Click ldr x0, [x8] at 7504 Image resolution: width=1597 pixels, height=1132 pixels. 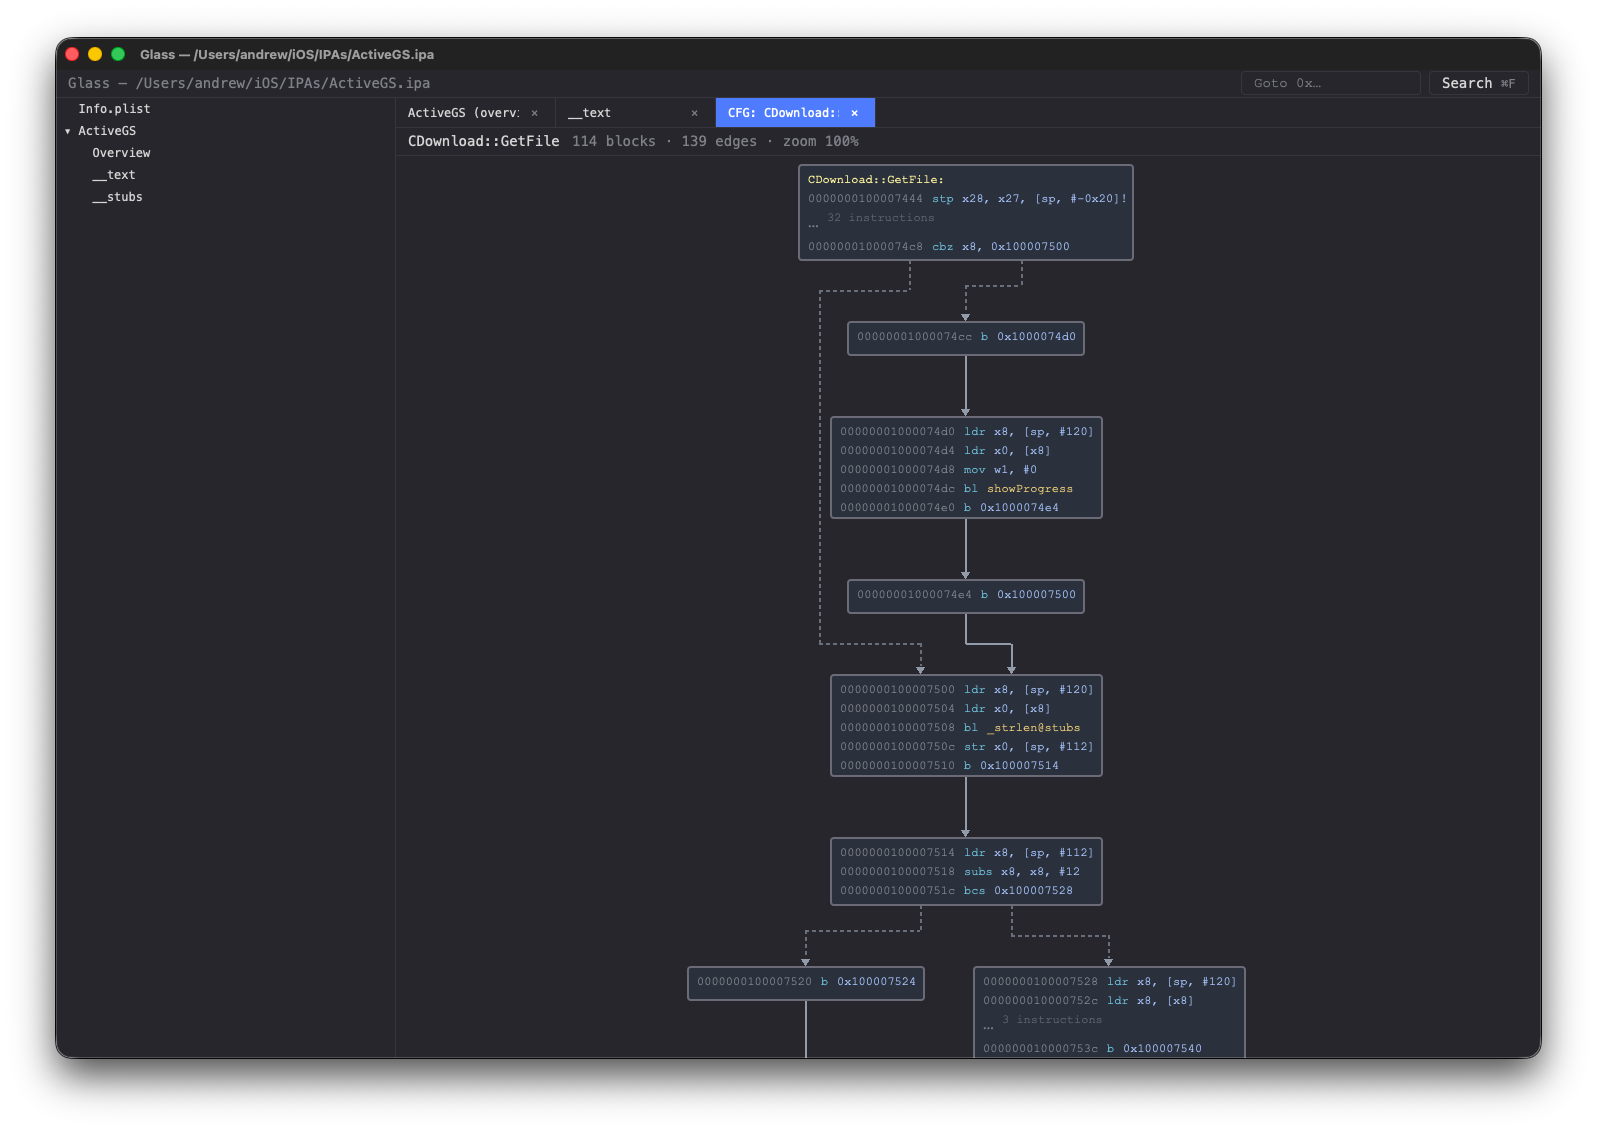(x=1007, y=709)
